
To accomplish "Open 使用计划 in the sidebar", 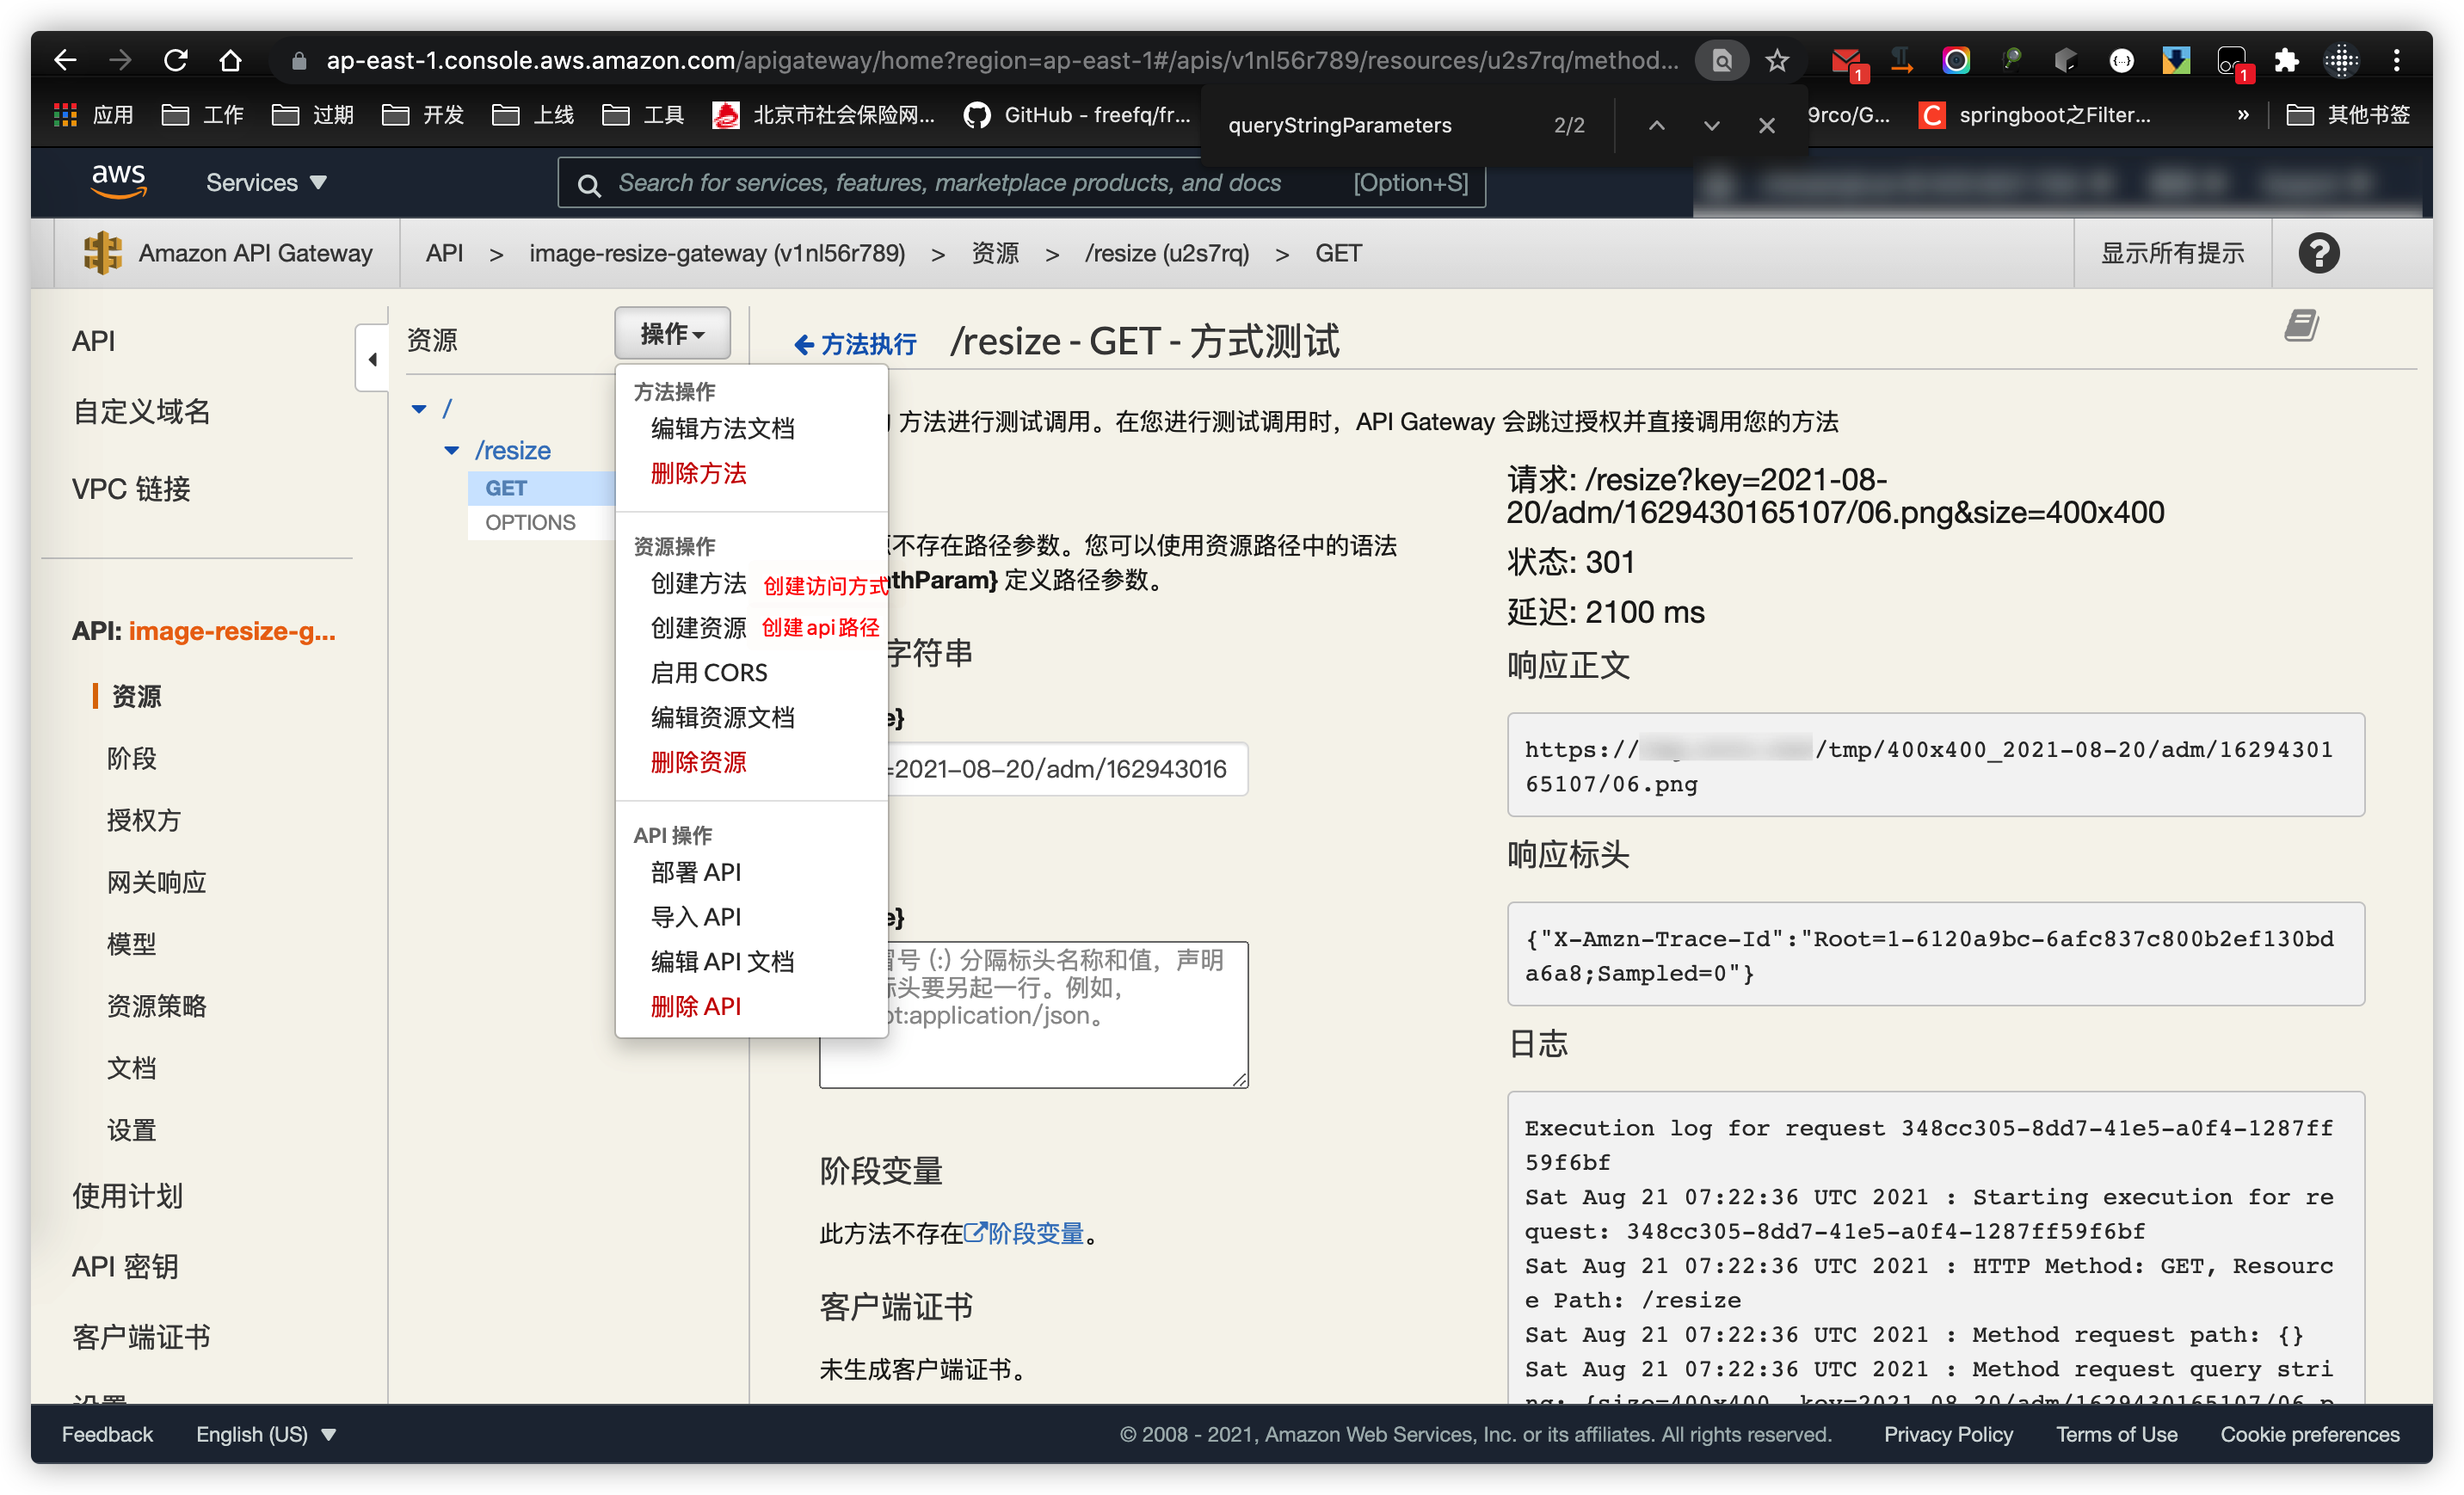I will tap(127, 1196).
